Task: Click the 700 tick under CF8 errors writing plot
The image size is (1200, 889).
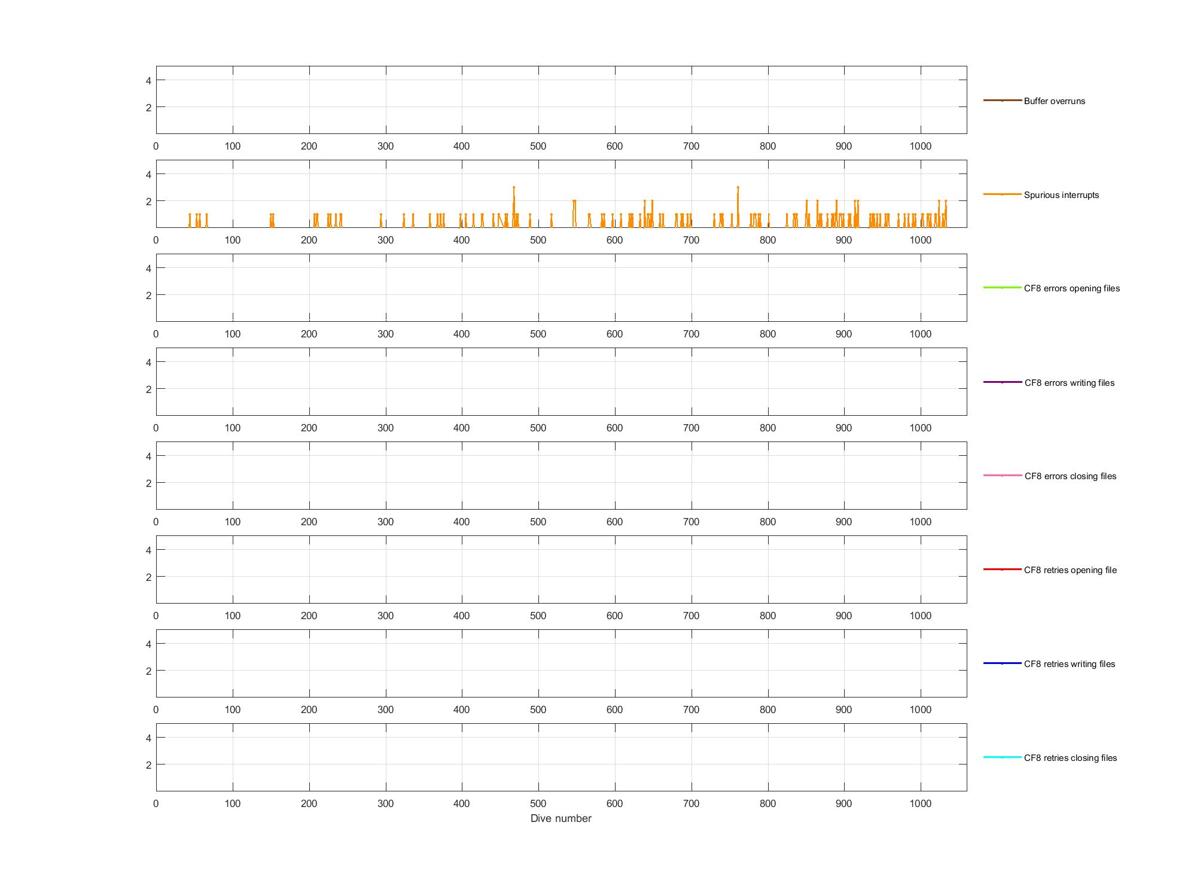Action: 691,428
